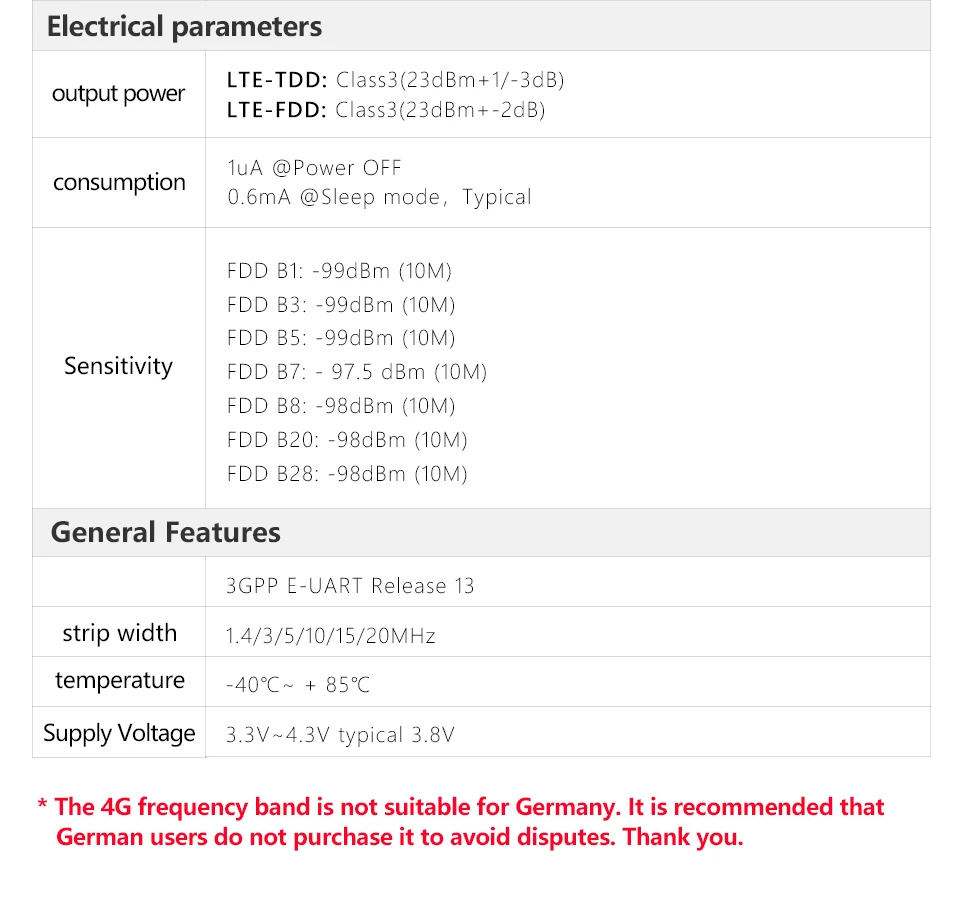Click the General Features section header
The width and height of the screenshot is (960, 916).
[165, 532]
